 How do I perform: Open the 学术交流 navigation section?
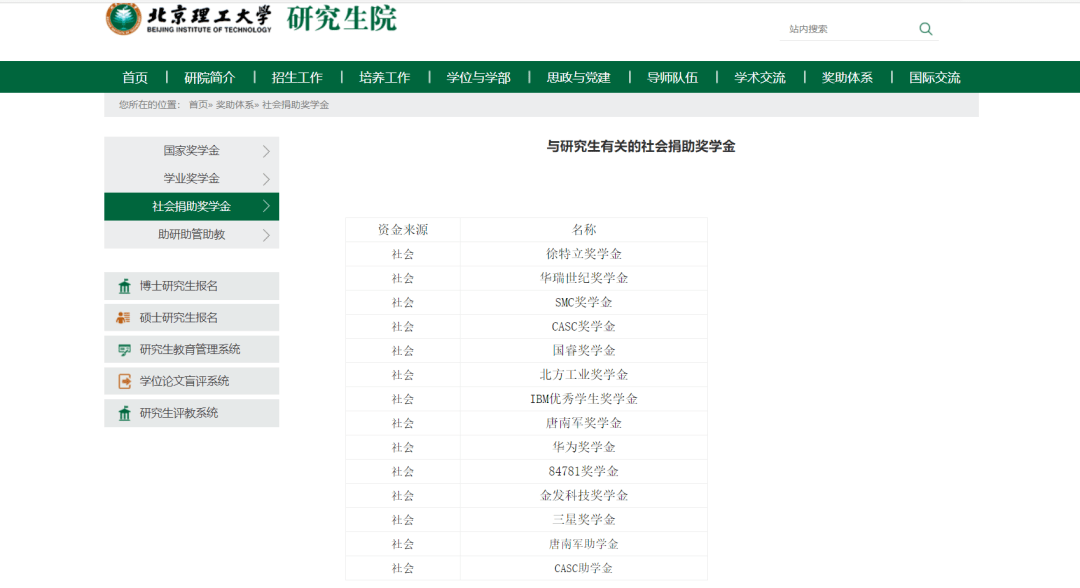point(760,76)
